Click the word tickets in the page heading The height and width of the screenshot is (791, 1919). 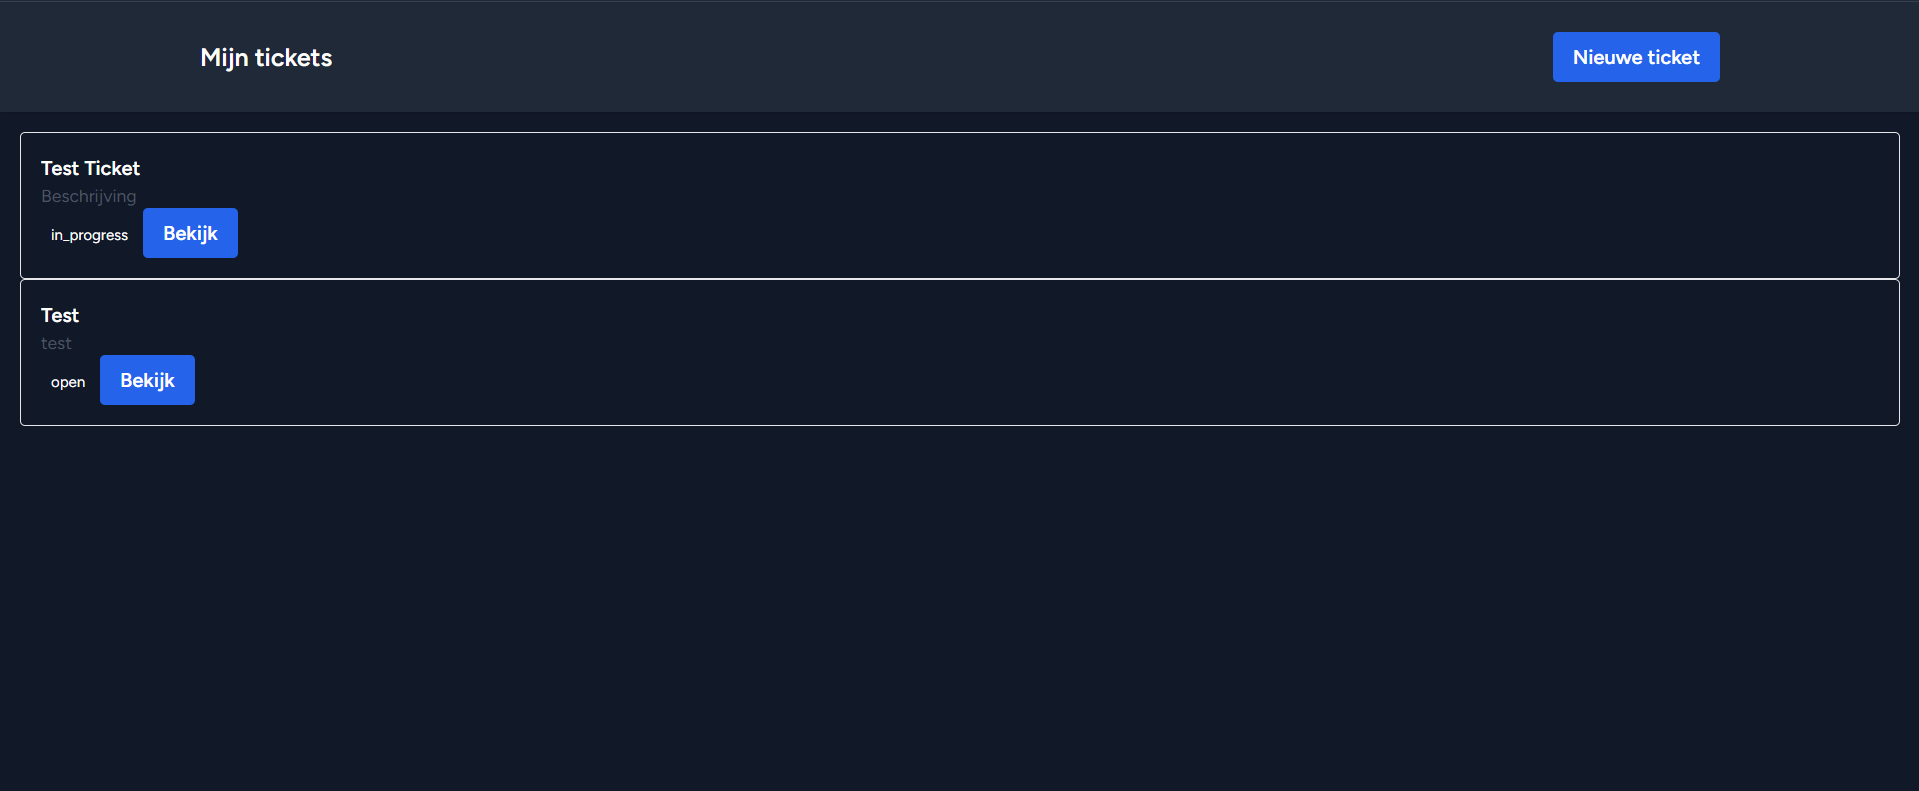(x=293, y=58)
